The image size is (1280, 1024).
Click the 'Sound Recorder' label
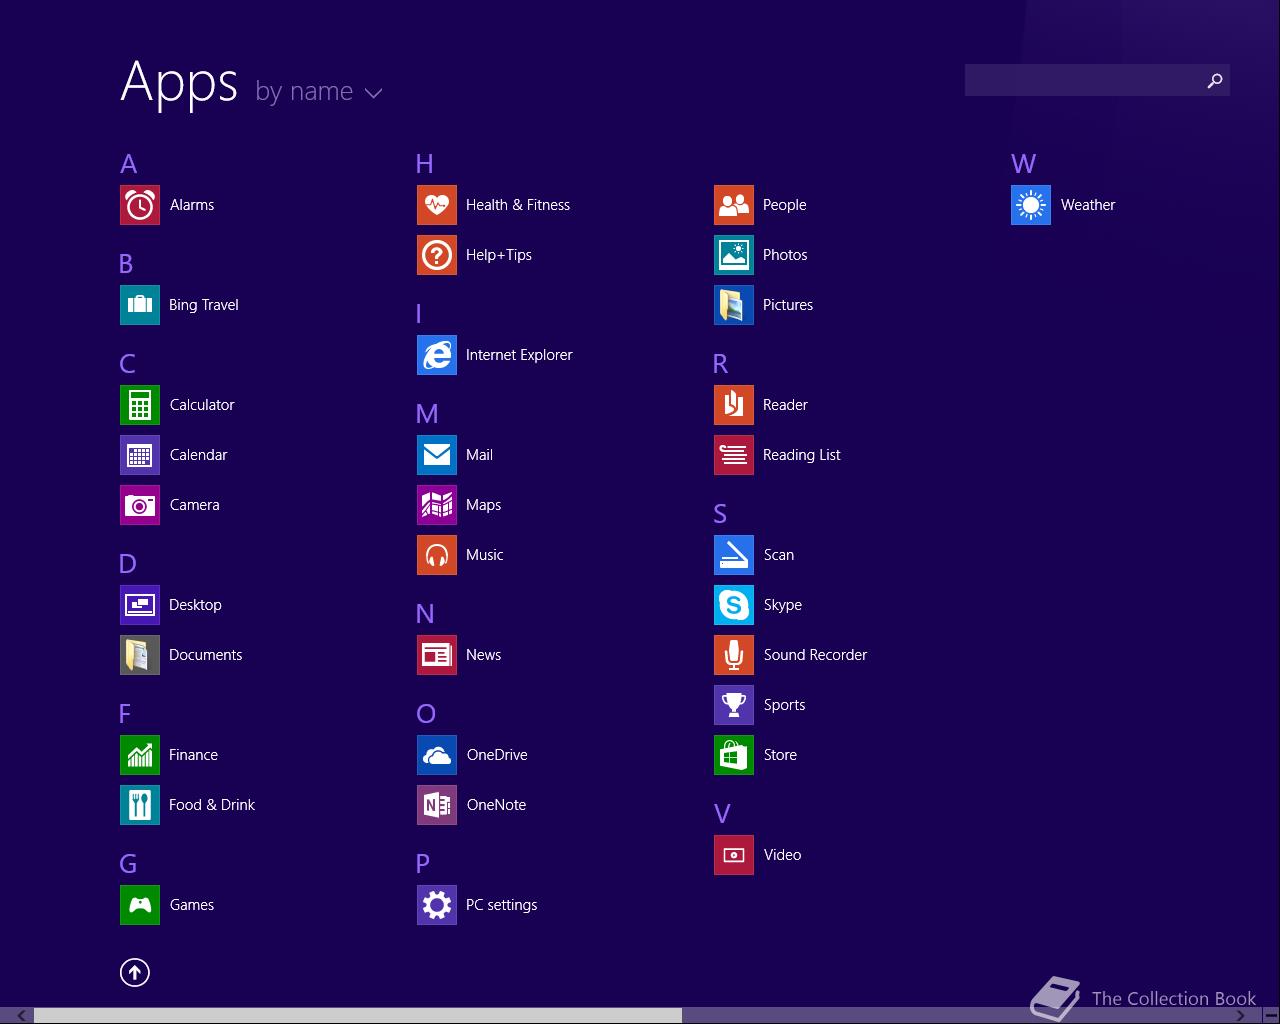tap(815, 655)
